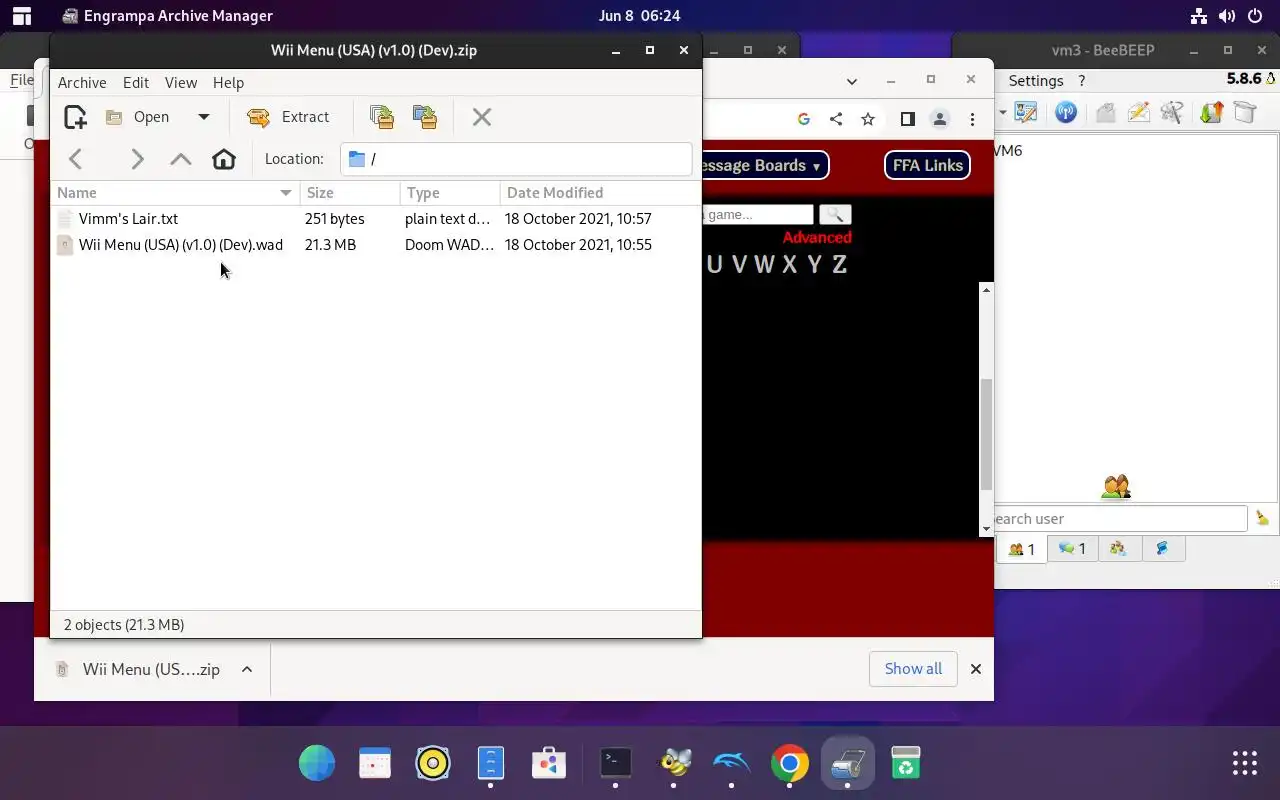The image size is (1280, 800).
Task: Click the Location path input field
Action: pos(516,159)
